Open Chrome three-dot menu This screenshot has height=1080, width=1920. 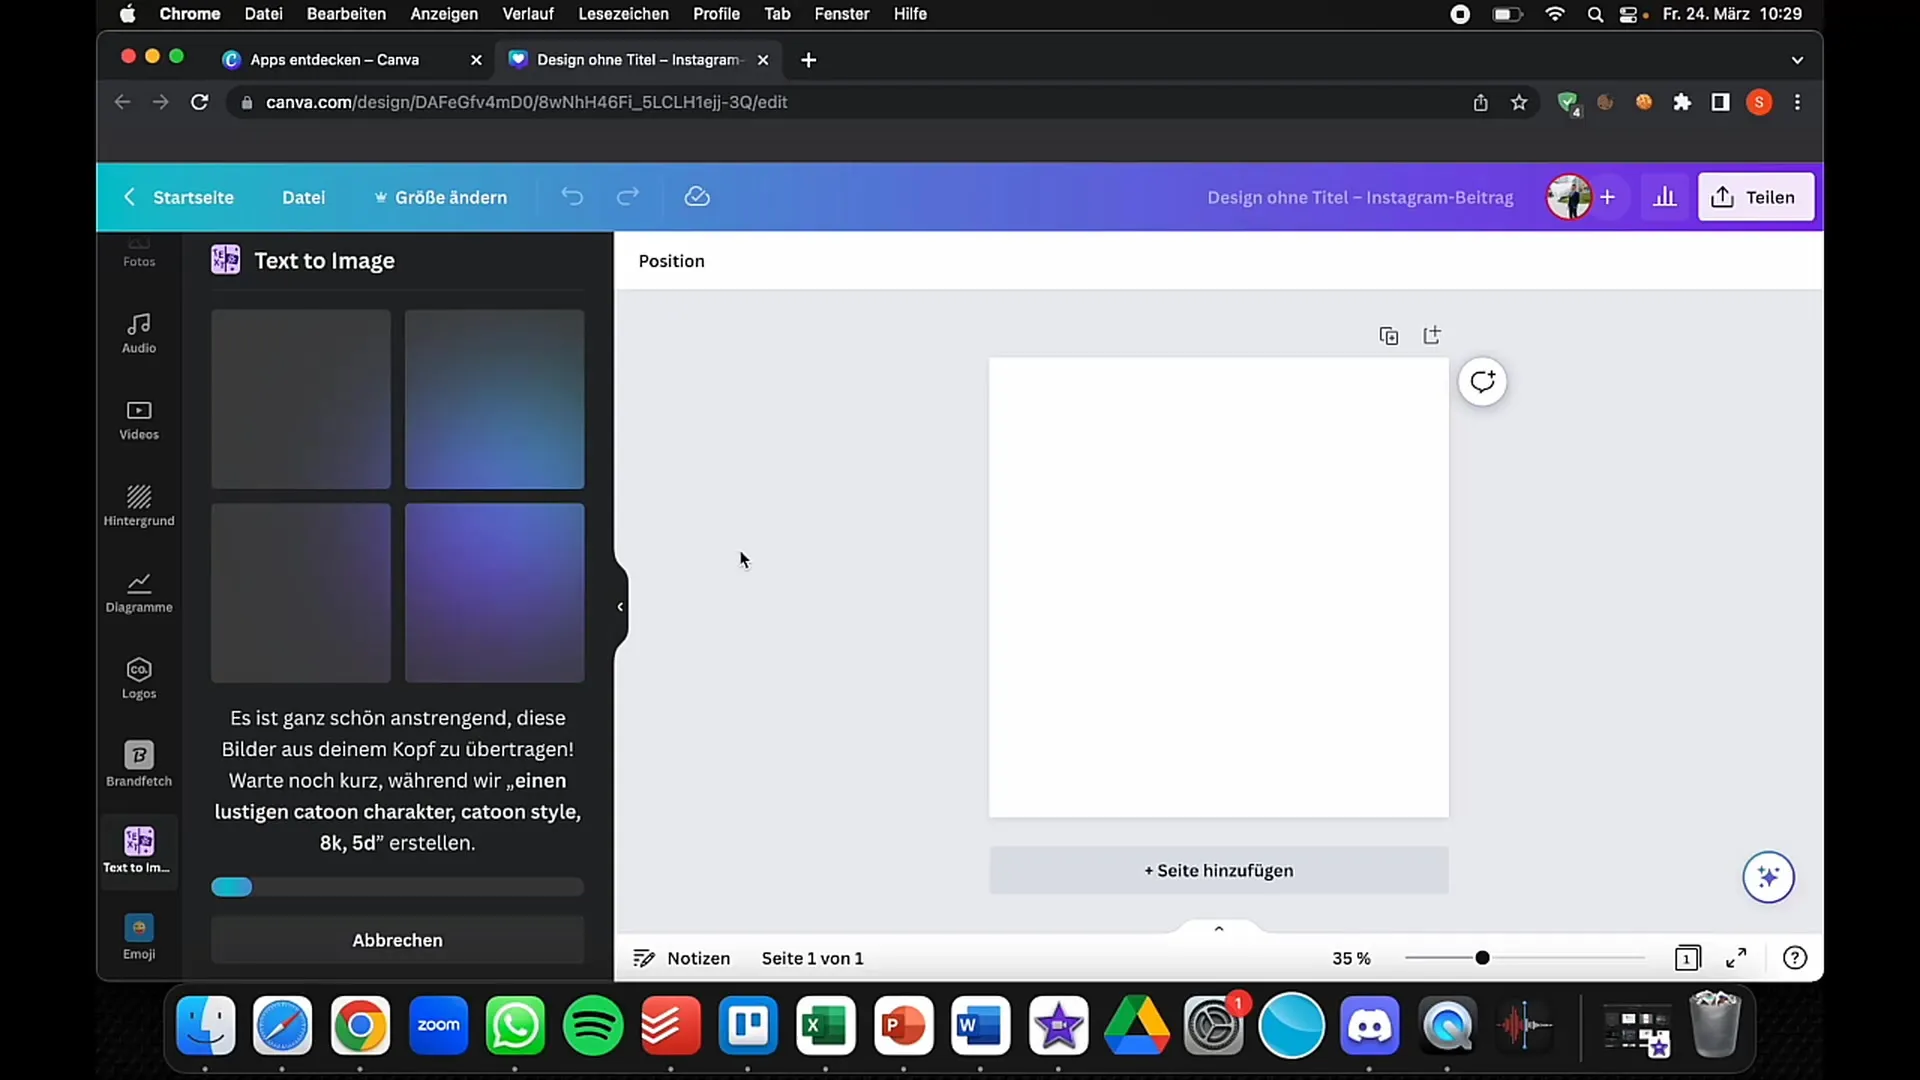[1797, 102]
